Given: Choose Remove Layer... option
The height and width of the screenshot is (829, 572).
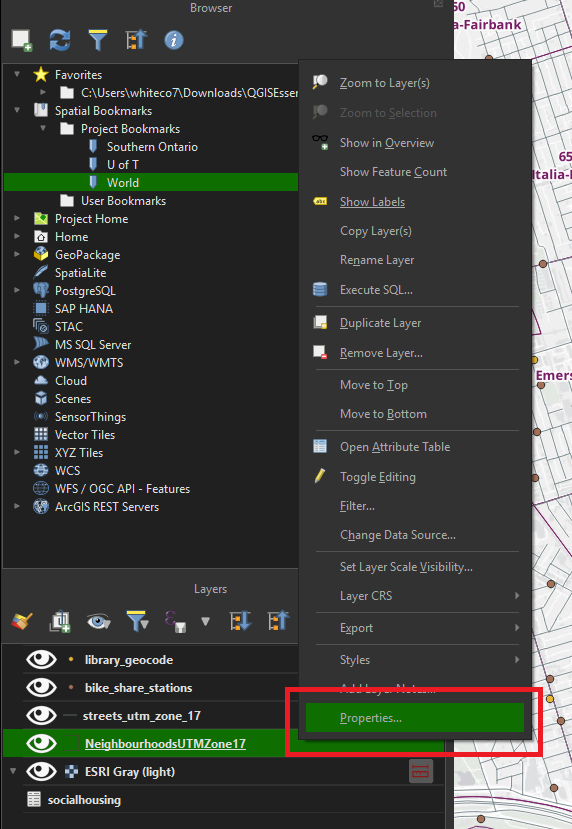Looking at the screenshot, I should coord(416,353).
